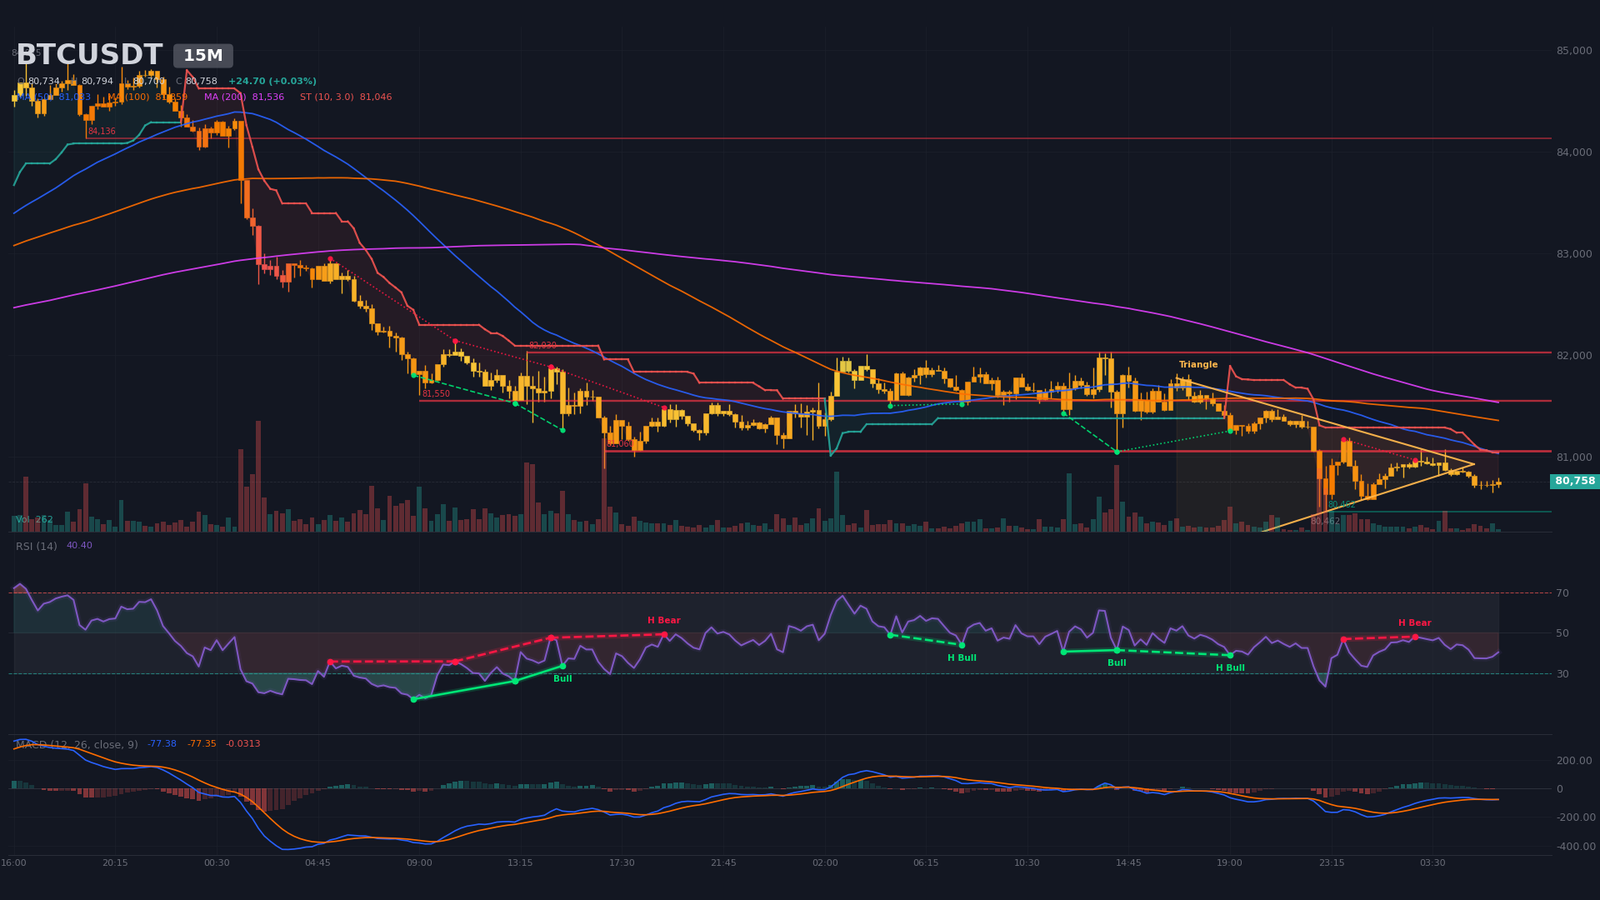Click the RSI (14) indicator label
The height and width of the screenshot is (900, 1600).
click(x=37, y=546)
